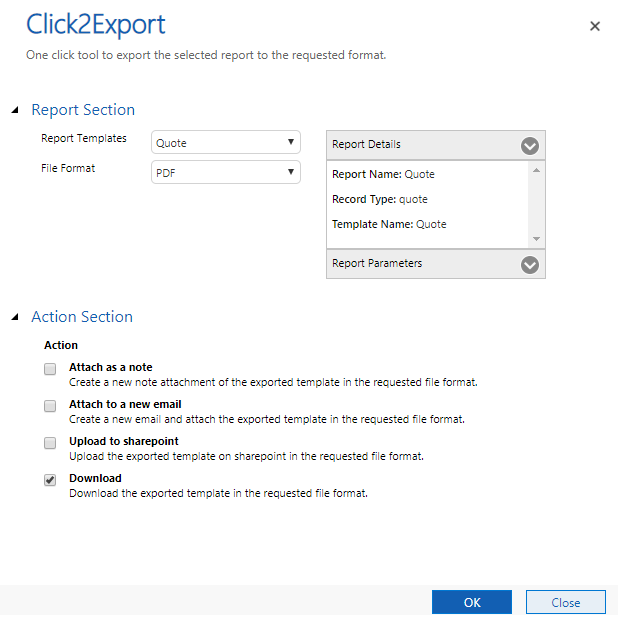Viewport: 618px width, 618px height.
Task: Click the Action Section heading
Action: point(82,316)
